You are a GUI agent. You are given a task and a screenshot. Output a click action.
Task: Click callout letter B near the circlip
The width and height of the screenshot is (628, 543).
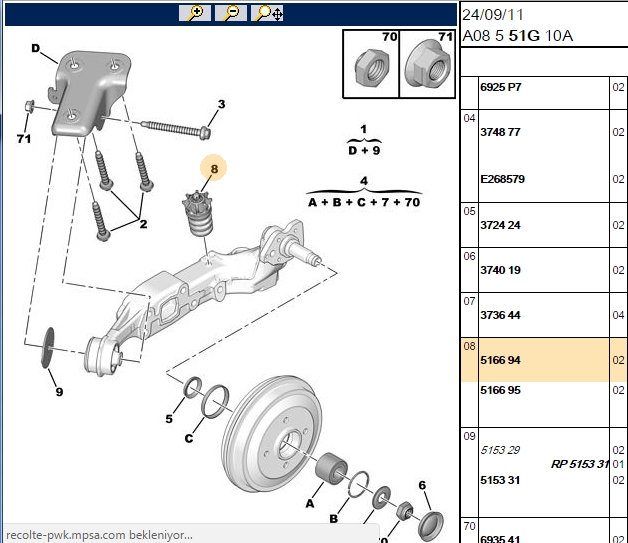tap(333, 519)
